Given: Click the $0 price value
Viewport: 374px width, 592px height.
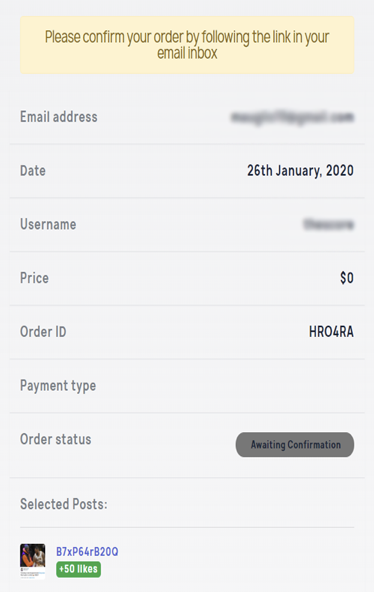Looking at the screenshot, I should coord(346,278).
